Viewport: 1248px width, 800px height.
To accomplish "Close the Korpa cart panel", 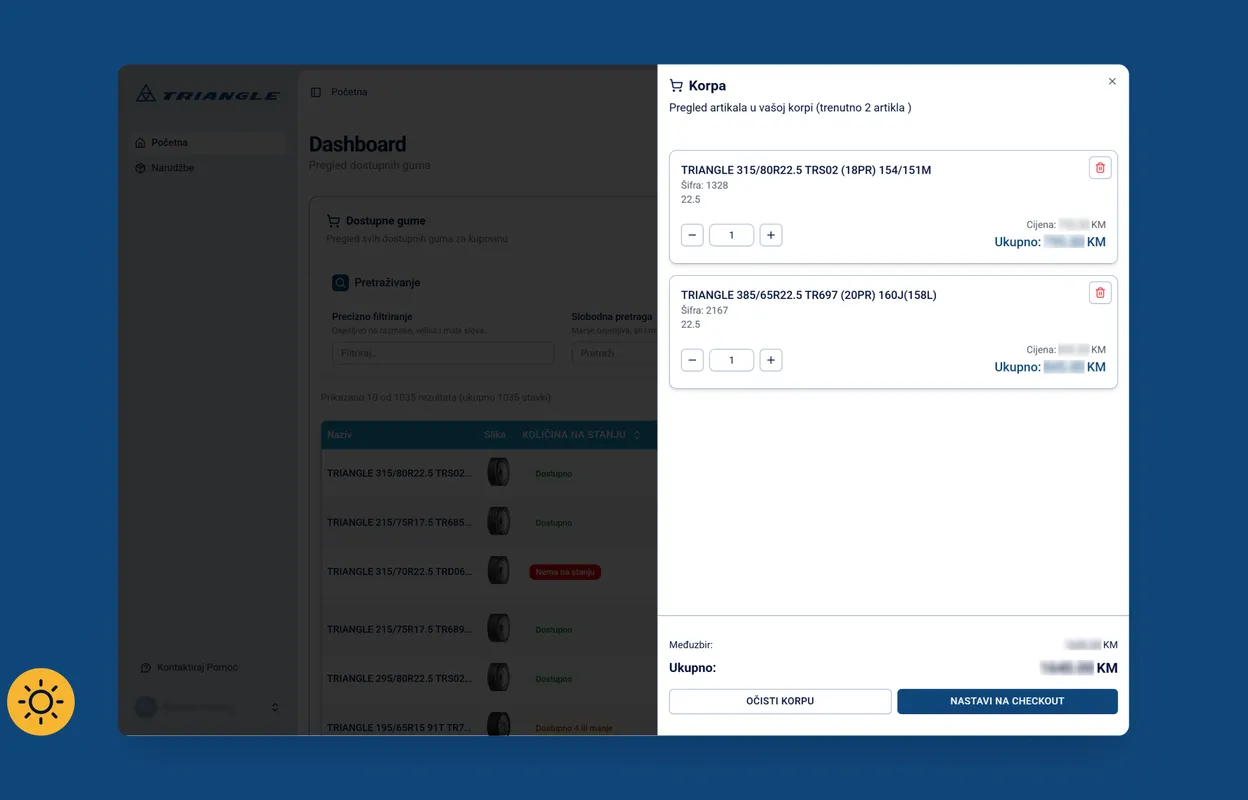I will pyautogui.click(x=1112, y=82).
